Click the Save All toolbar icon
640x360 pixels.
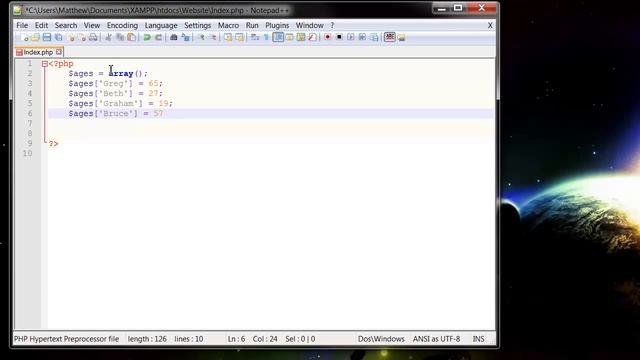(x=59, y=38)
